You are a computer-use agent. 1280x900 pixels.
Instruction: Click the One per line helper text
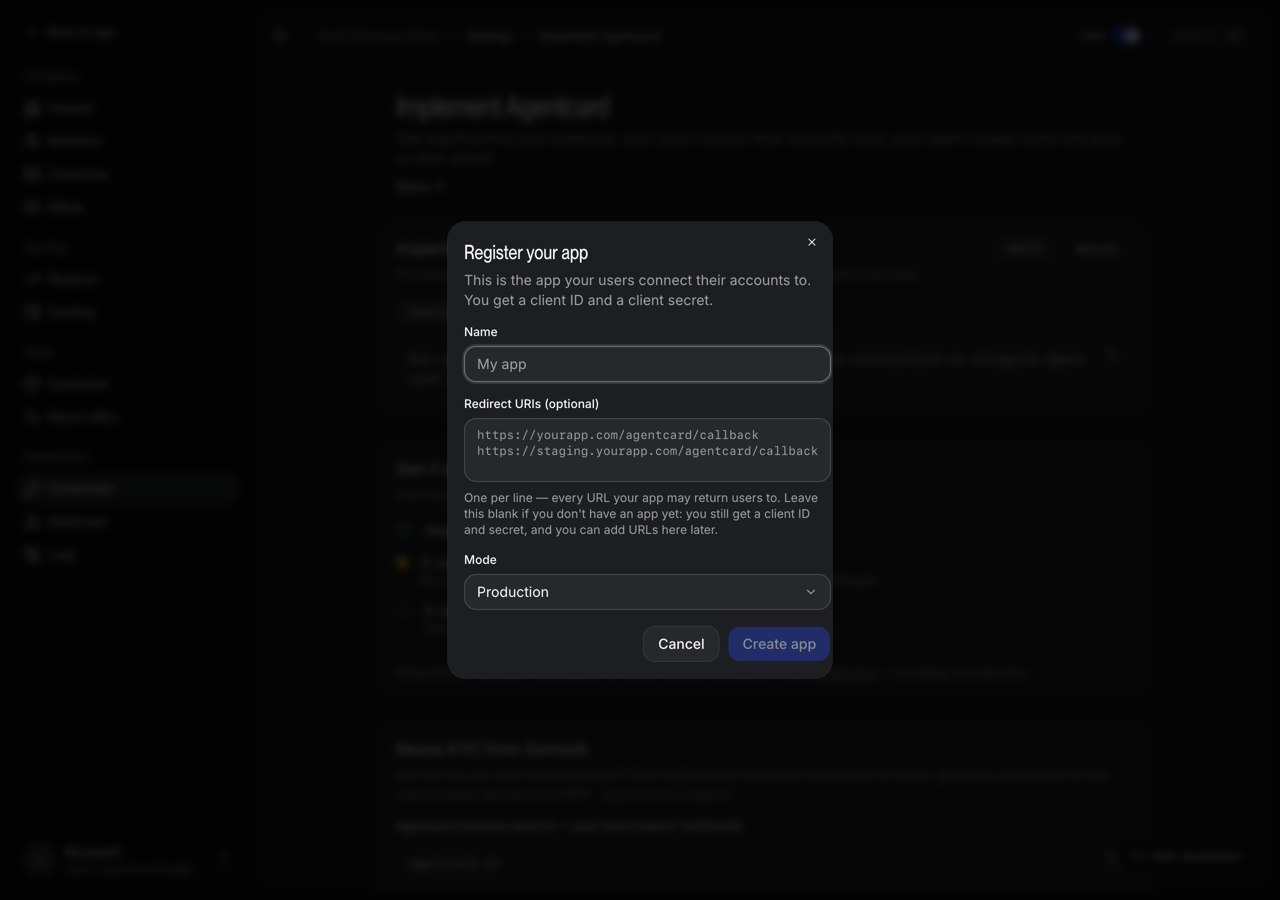(x=641, y=514)
